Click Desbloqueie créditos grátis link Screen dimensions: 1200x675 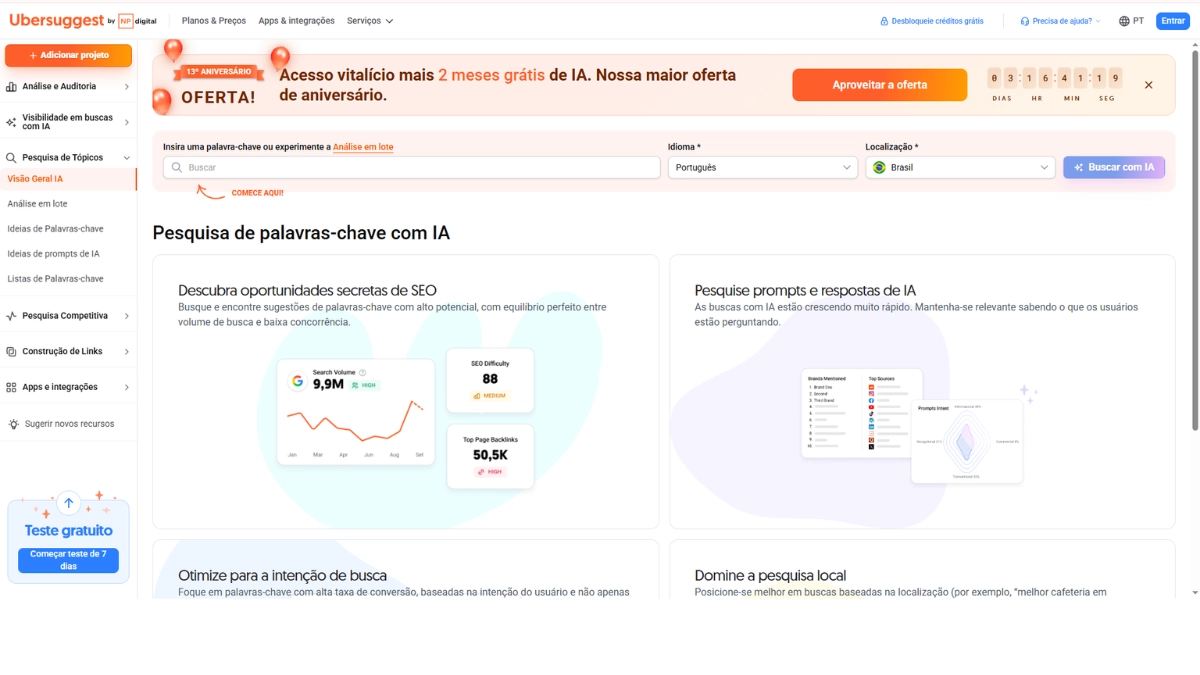coord(932,21)
